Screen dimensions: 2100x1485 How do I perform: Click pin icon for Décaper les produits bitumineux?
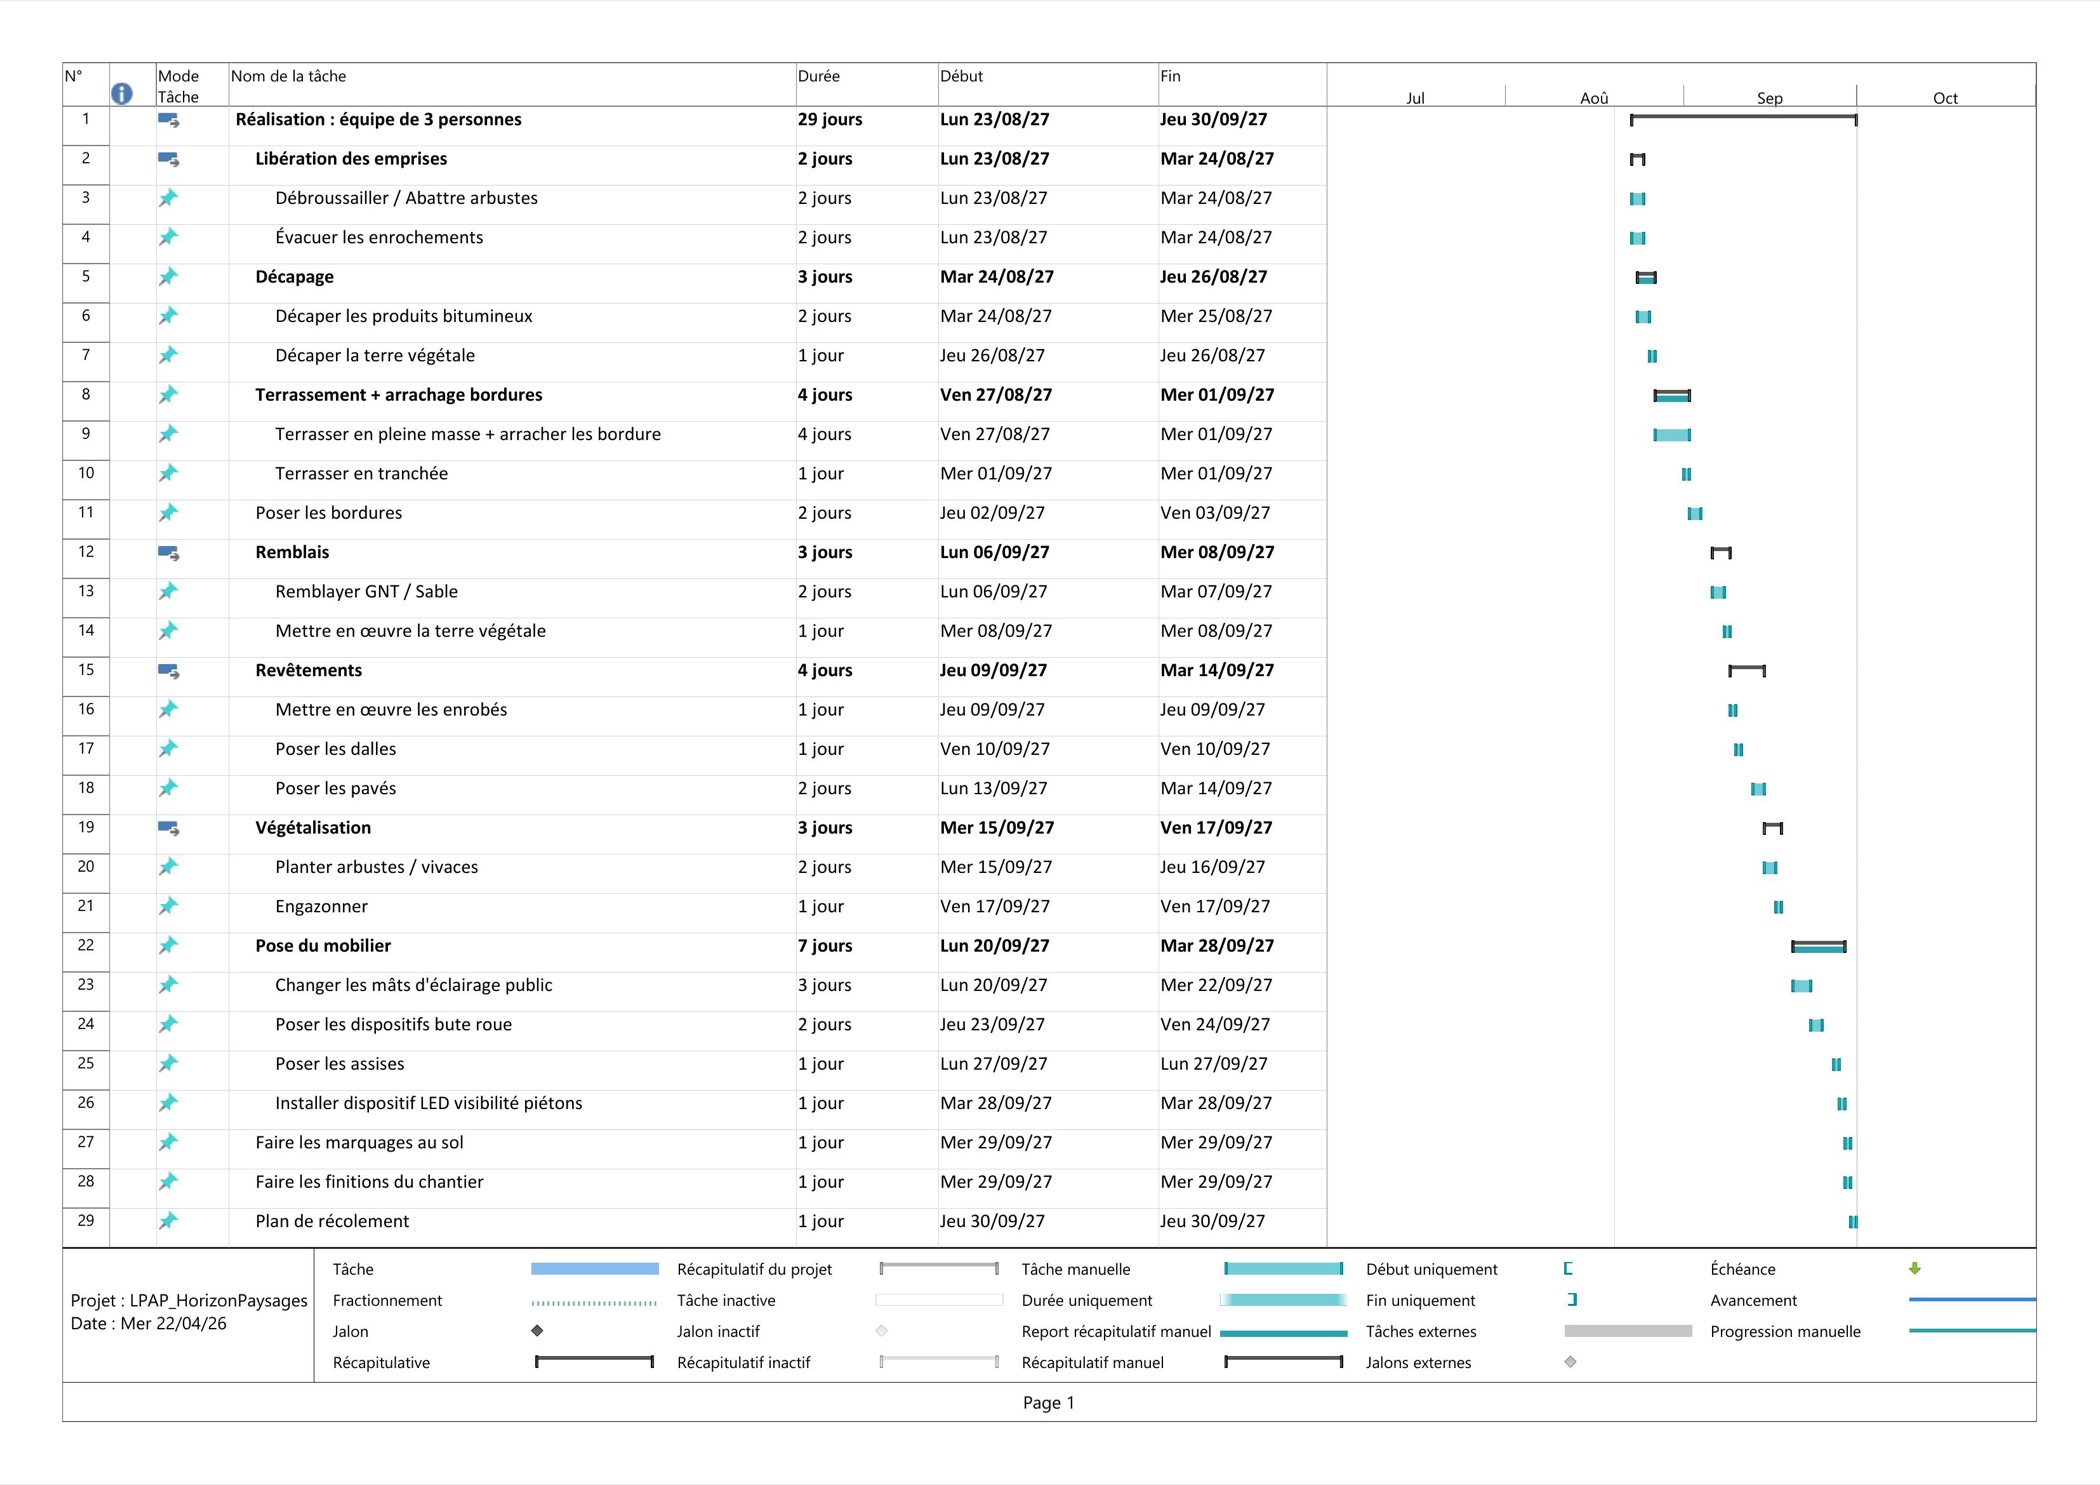pyautogui.click(x=168, y=316)
